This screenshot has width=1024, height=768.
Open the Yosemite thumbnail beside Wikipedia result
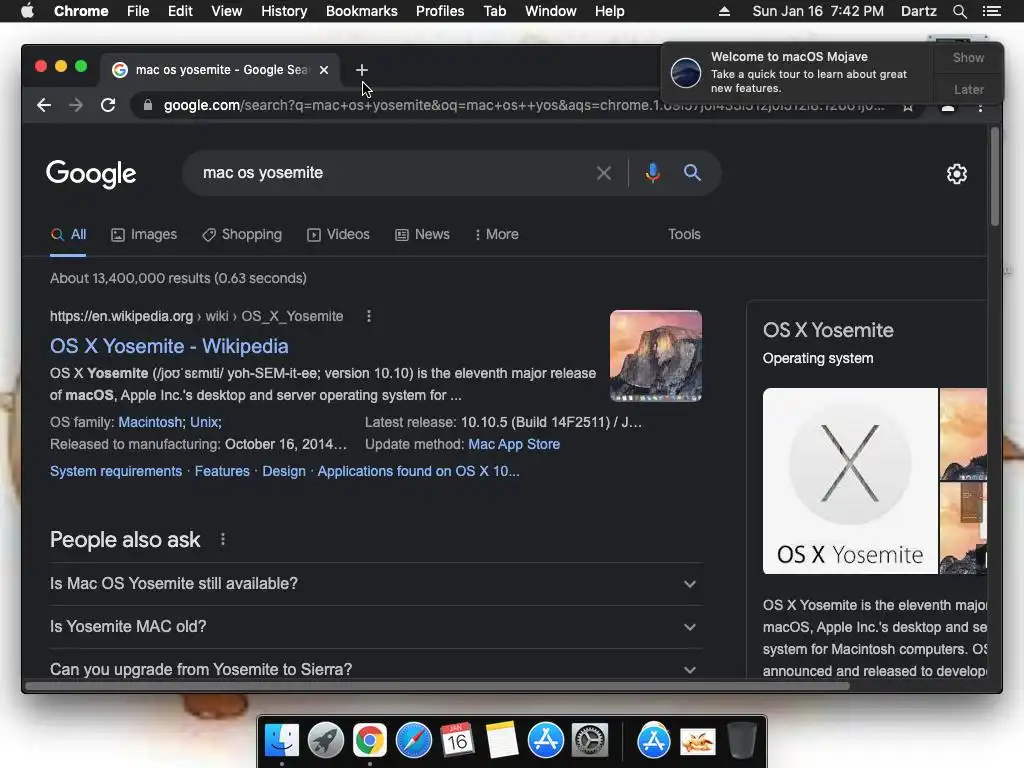656,356
